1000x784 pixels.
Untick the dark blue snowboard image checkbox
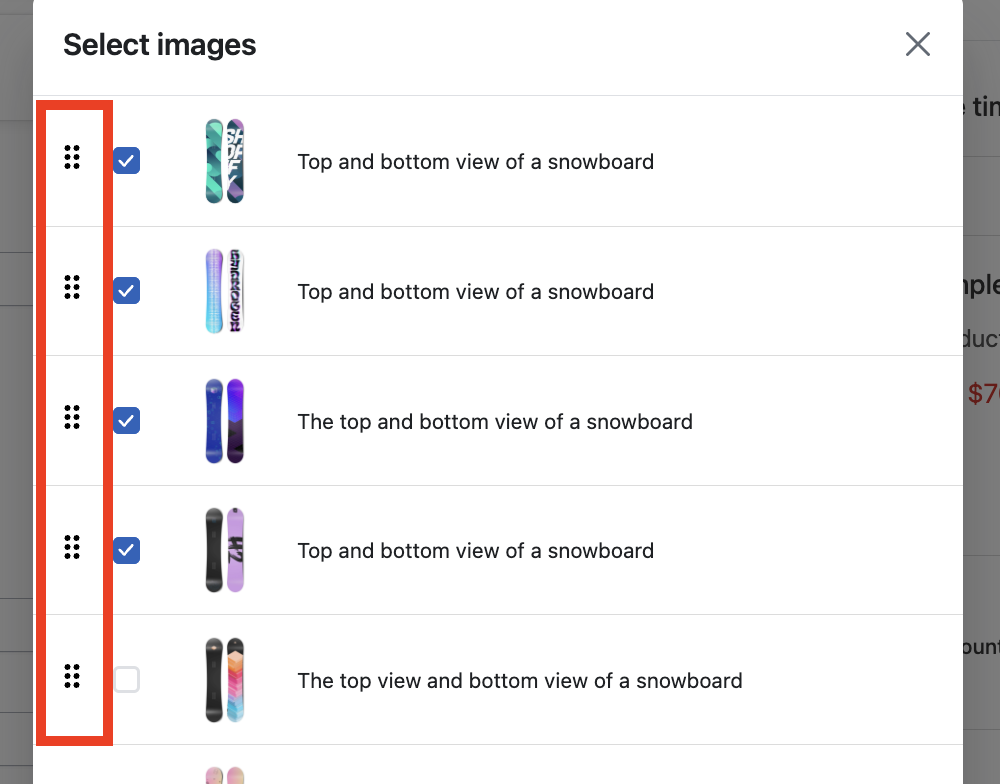127,421
